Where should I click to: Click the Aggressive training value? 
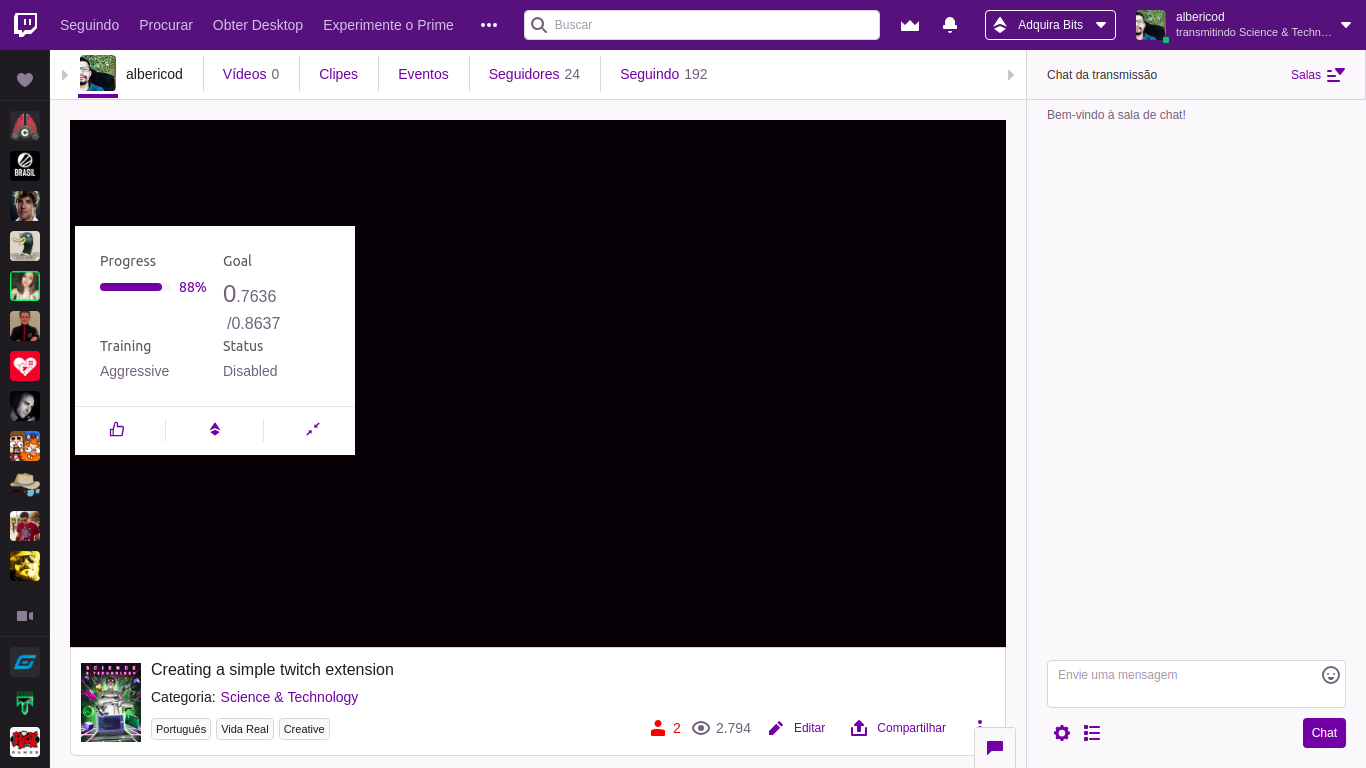[x=134, y=371]
